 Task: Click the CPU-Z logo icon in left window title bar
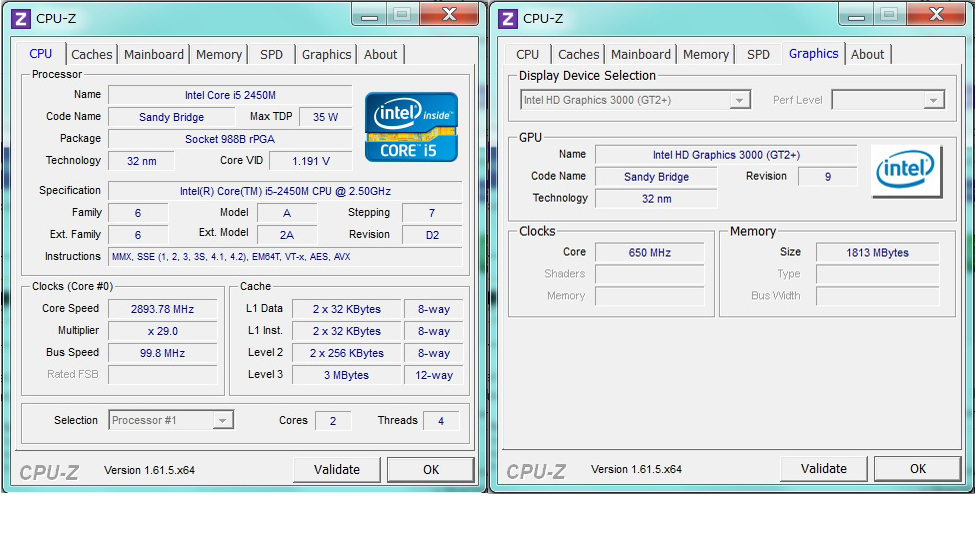point(21,19)
